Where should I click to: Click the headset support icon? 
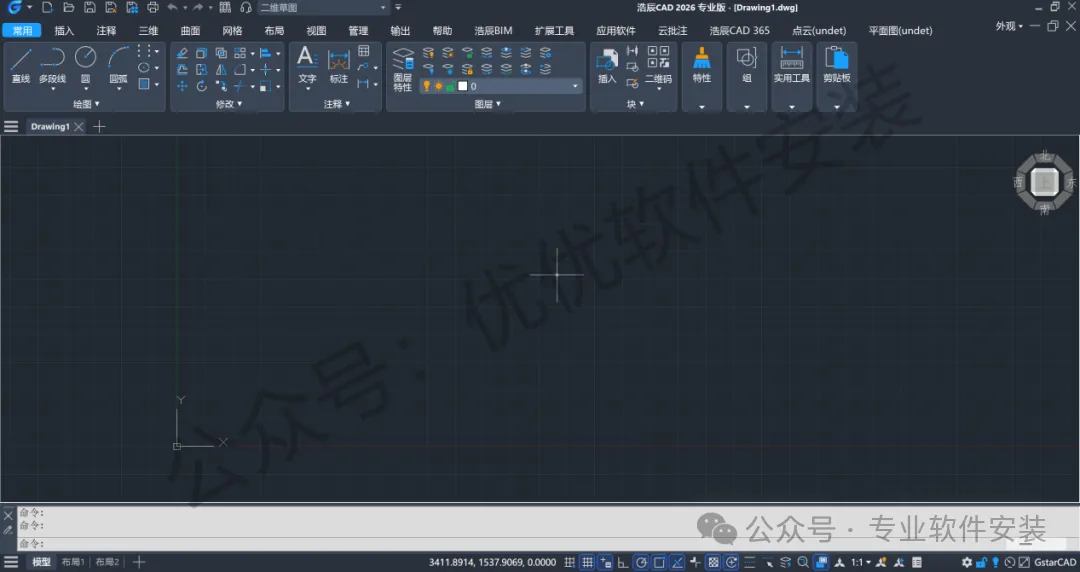pos(246,8)
